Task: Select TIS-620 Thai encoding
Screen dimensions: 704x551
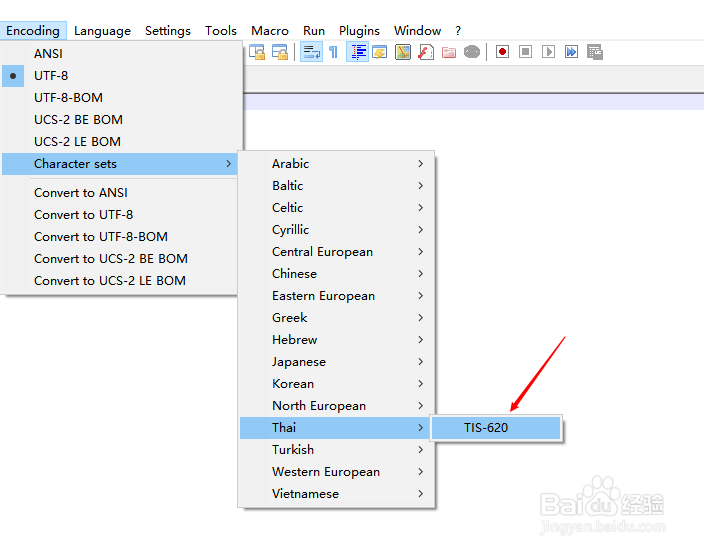Action: [x=496, y=428]
